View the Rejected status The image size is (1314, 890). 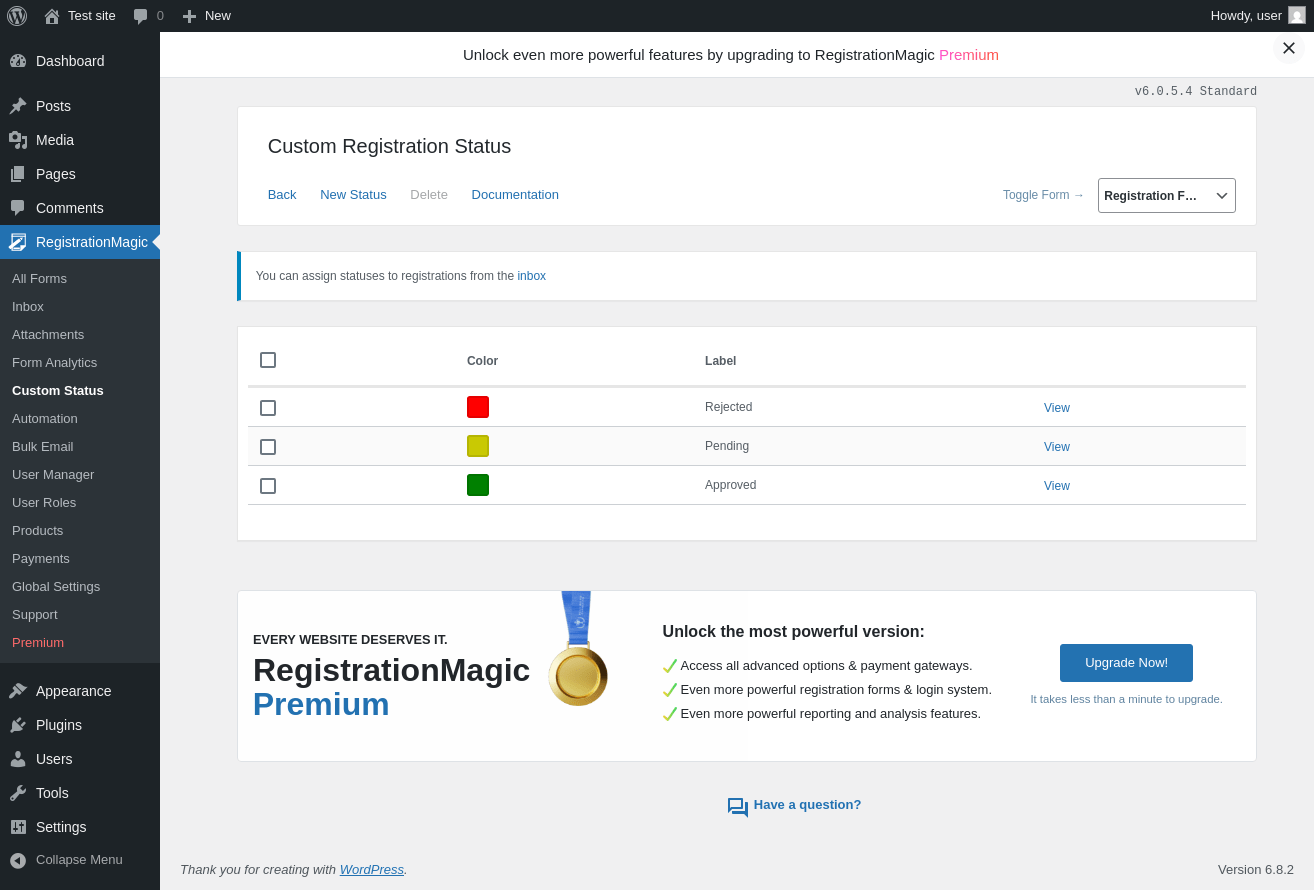pos(1057,408)
